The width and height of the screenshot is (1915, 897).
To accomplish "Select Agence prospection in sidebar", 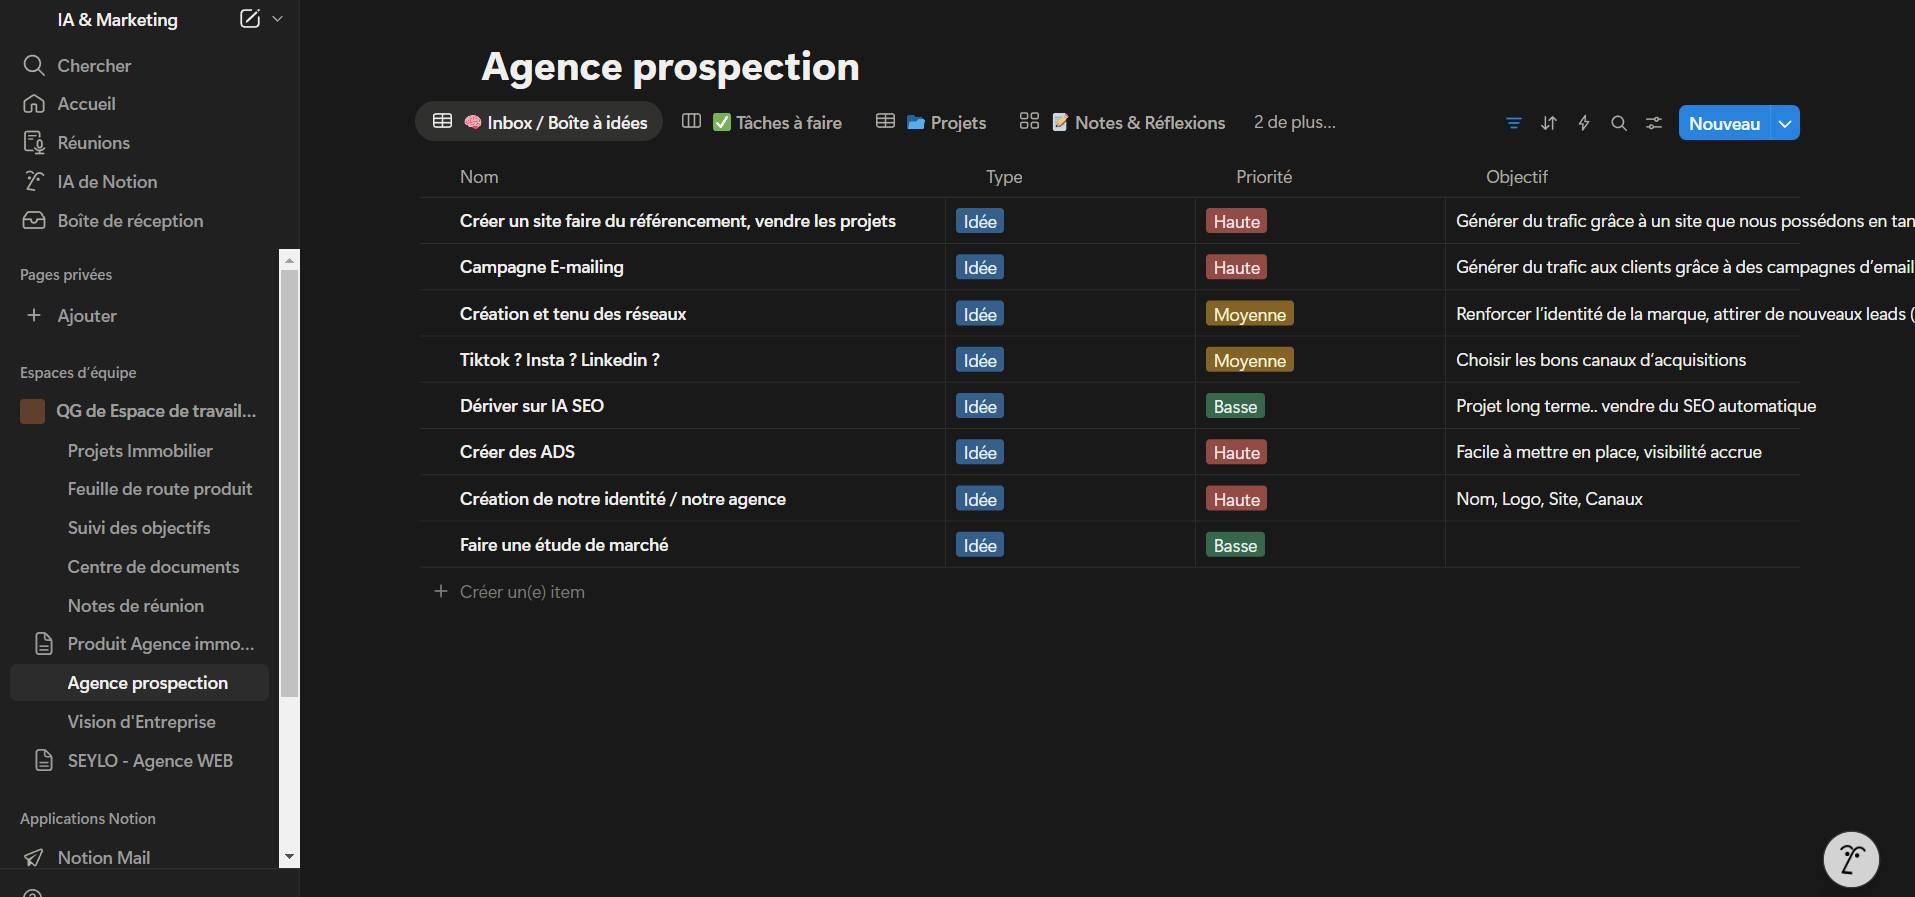I will [x=140, y=683].
